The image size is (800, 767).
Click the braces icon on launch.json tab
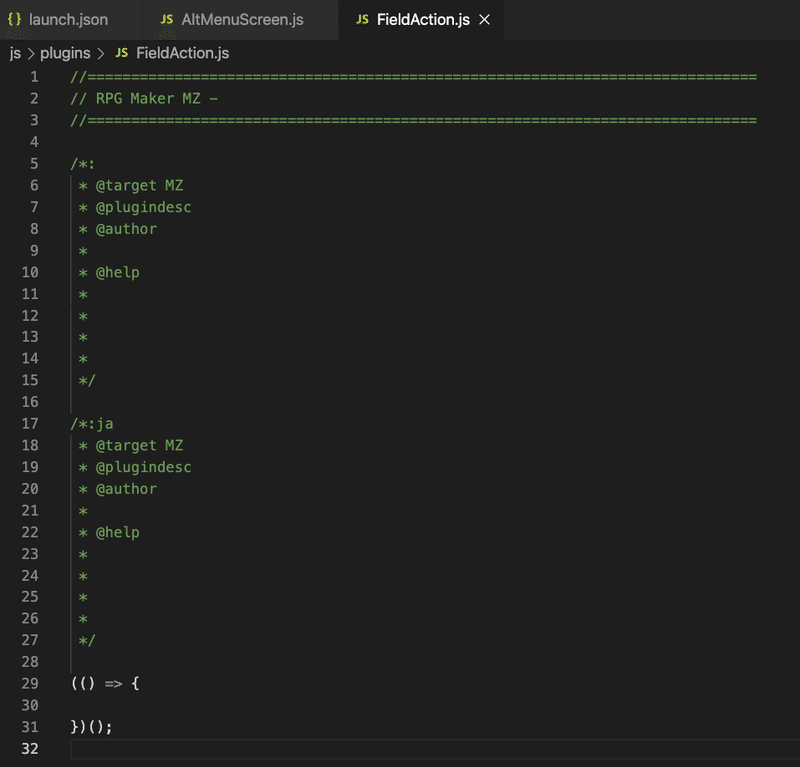coord(15,20)
